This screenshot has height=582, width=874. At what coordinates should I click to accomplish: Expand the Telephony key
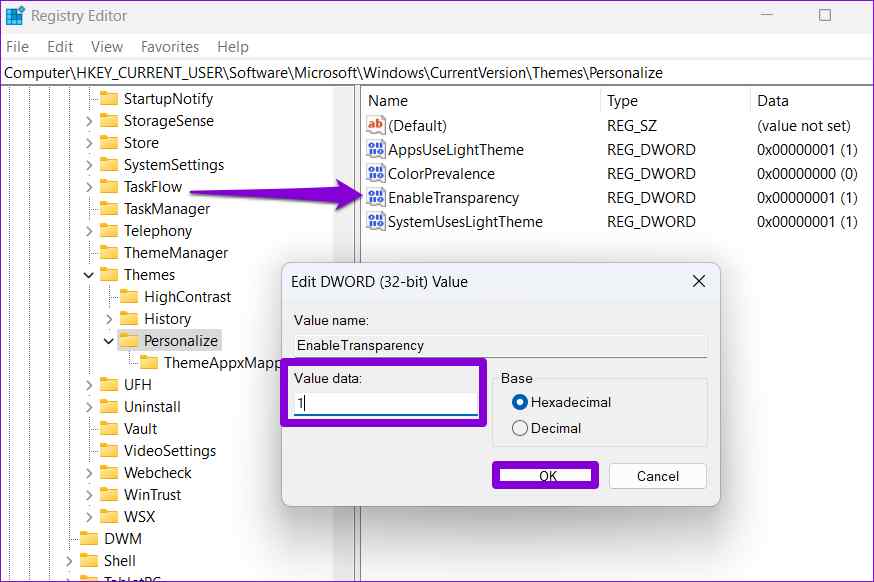pos(89,231)
